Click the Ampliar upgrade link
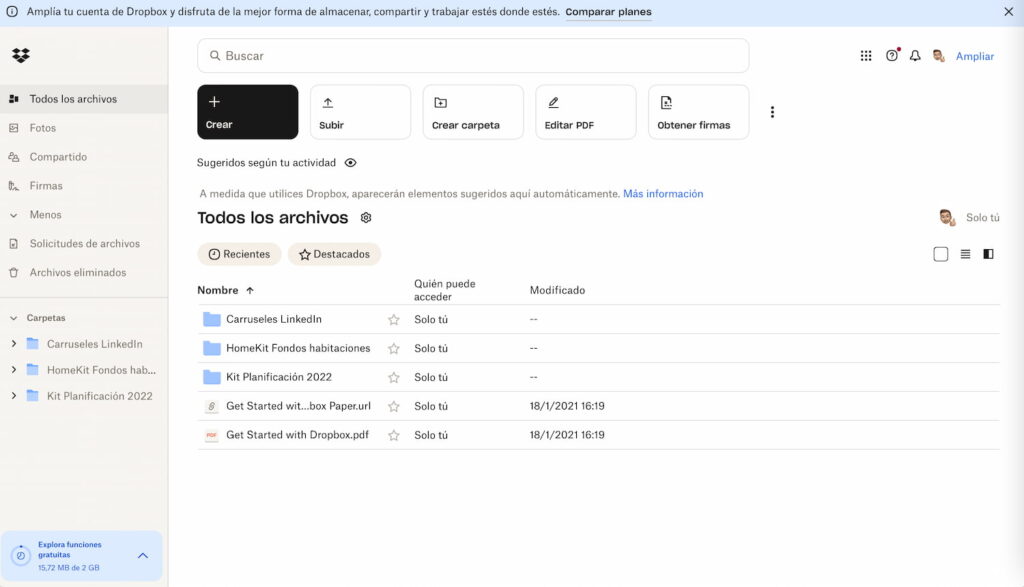Screen dimensions: 1024x587 pos(974,56)
